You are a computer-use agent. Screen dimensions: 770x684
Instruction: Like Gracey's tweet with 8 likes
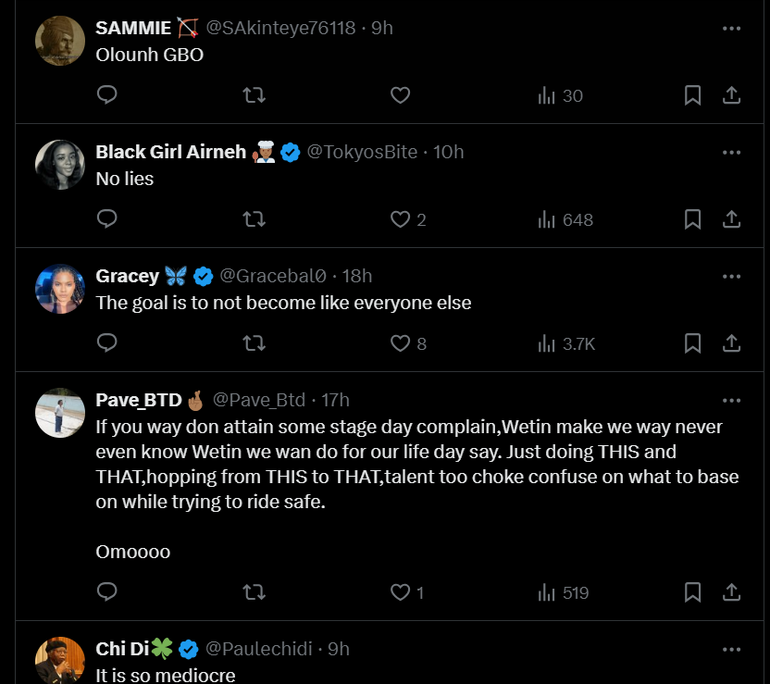pyautogui.click(x=400, y=343)
